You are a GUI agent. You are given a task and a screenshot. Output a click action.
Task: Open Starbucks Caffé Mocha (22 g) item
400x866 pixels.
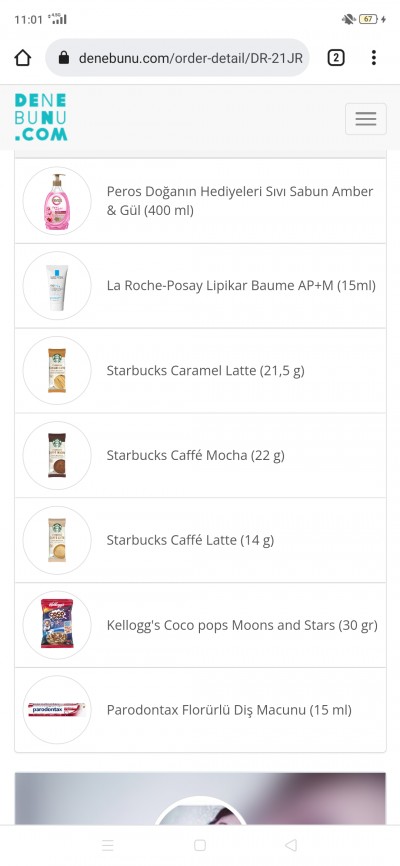click(x=200, y=456)
